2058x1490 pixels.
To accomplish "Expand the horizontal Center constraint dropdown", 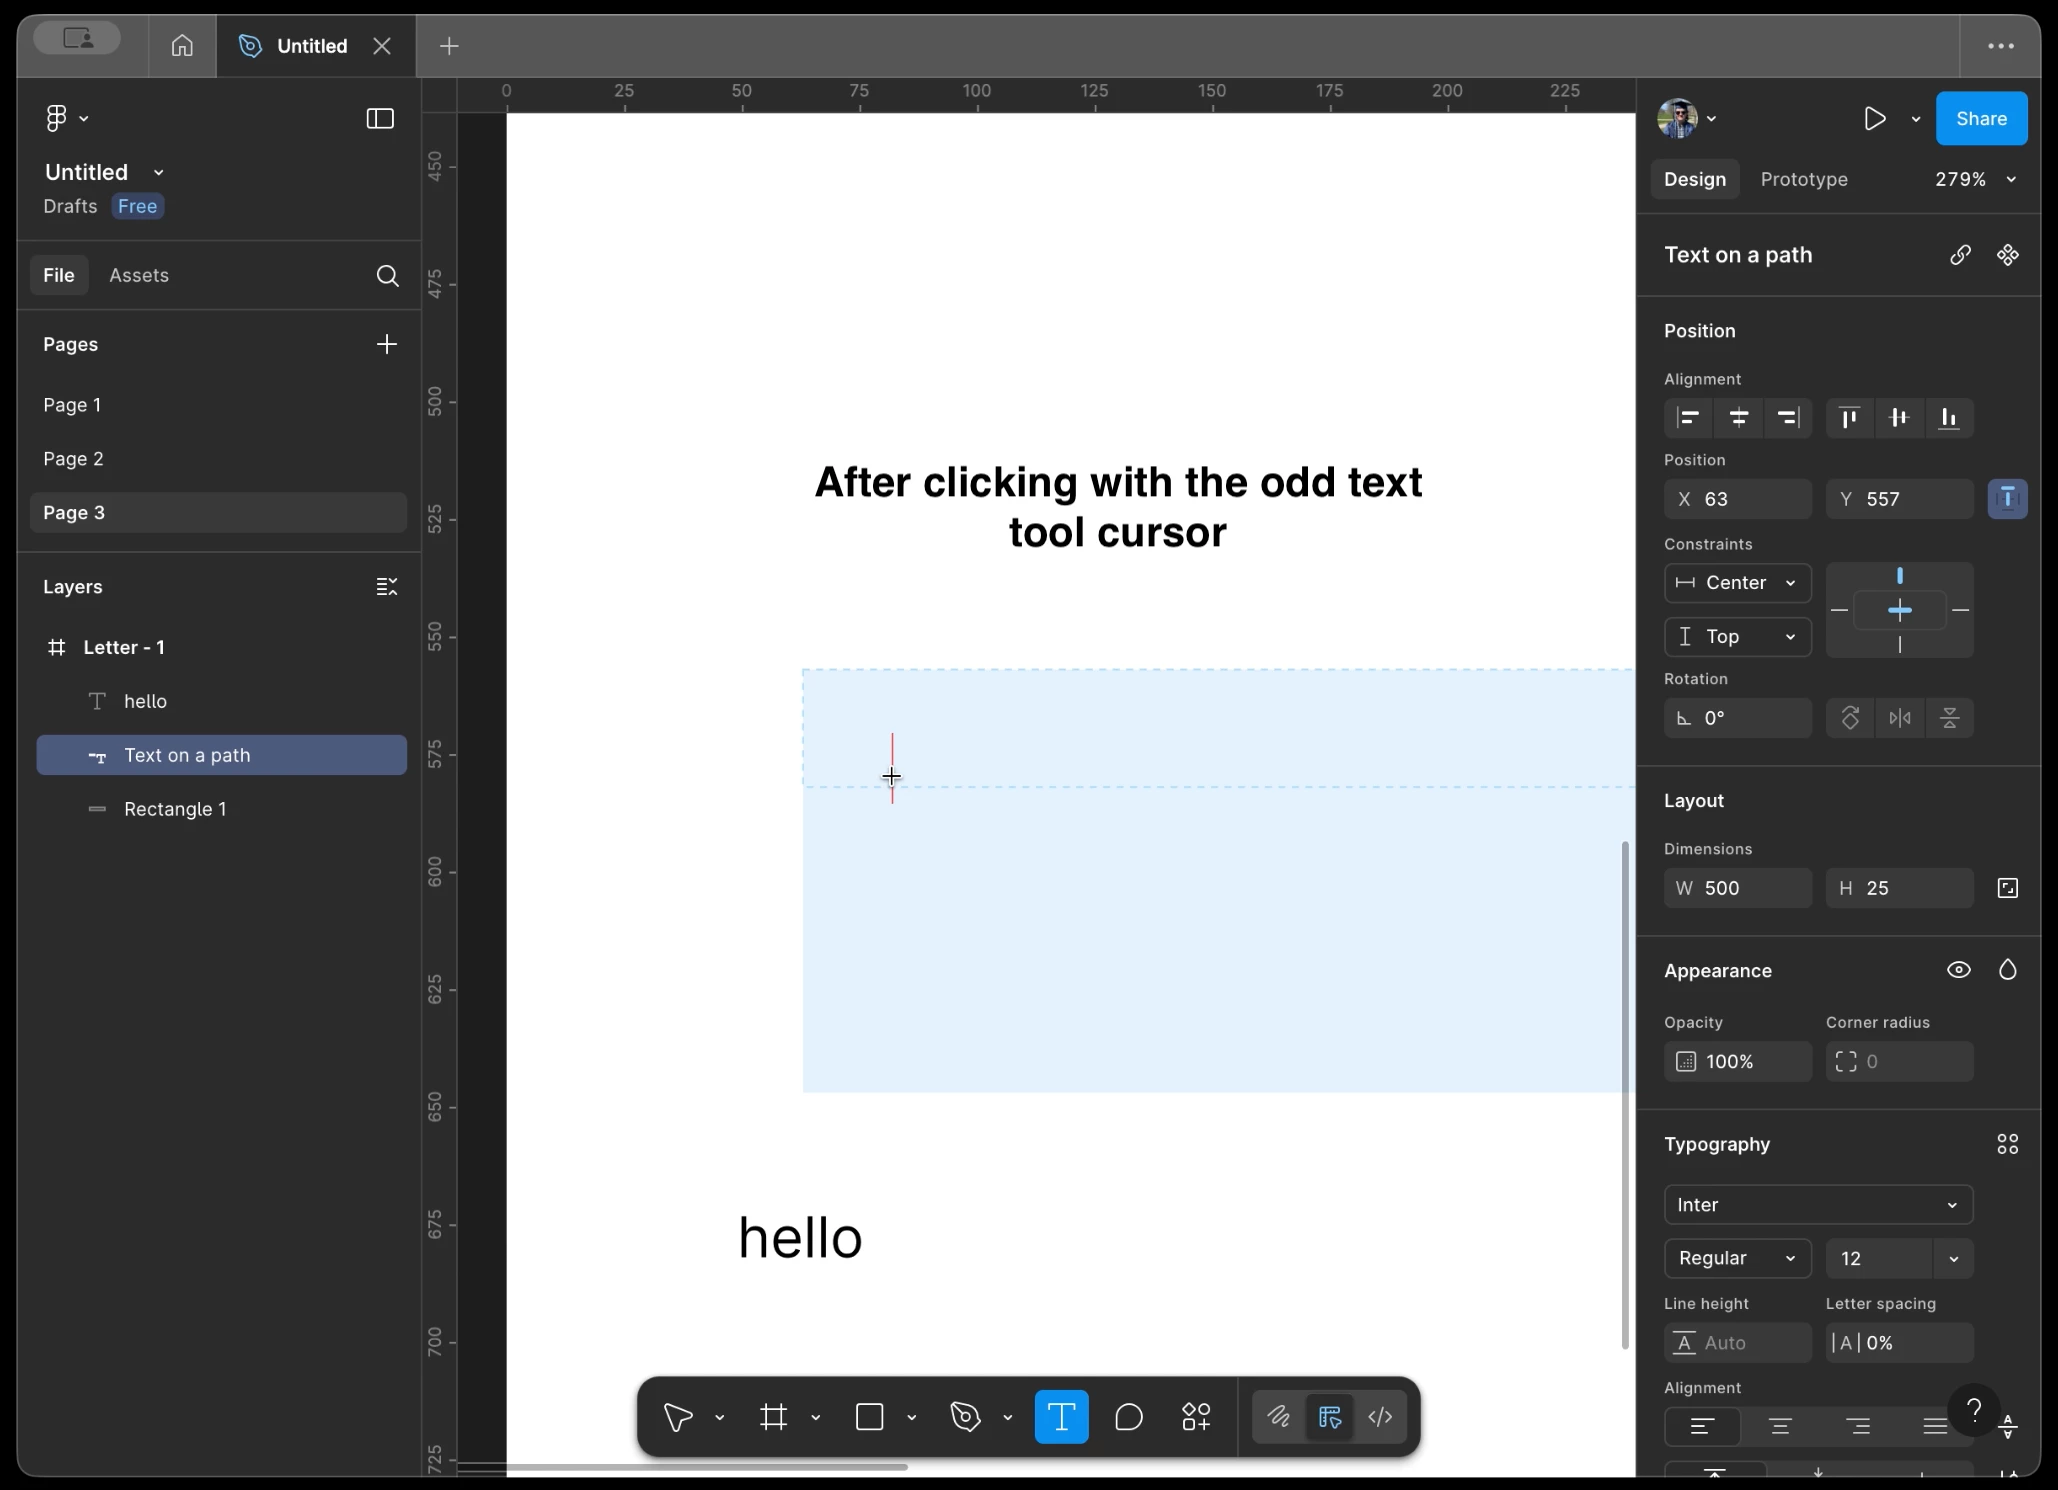I will point(1737,583).
